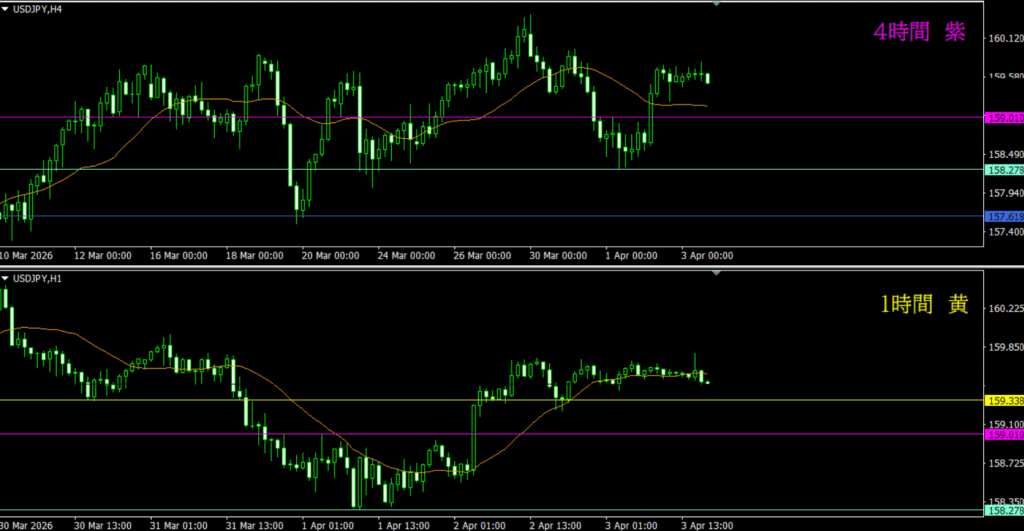Viewport: 1024px width, 531px height.
Task: Click the 160.225 level on H1 price scale
Action: pyautogui.click(x=1004, y=309)
